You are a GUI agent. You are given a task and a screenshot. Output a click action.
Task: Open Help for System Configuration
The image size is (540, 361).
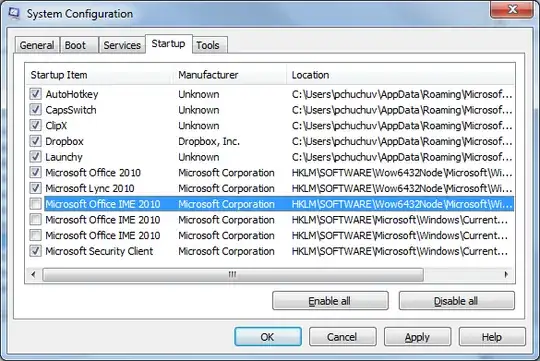tap(492, 337)
